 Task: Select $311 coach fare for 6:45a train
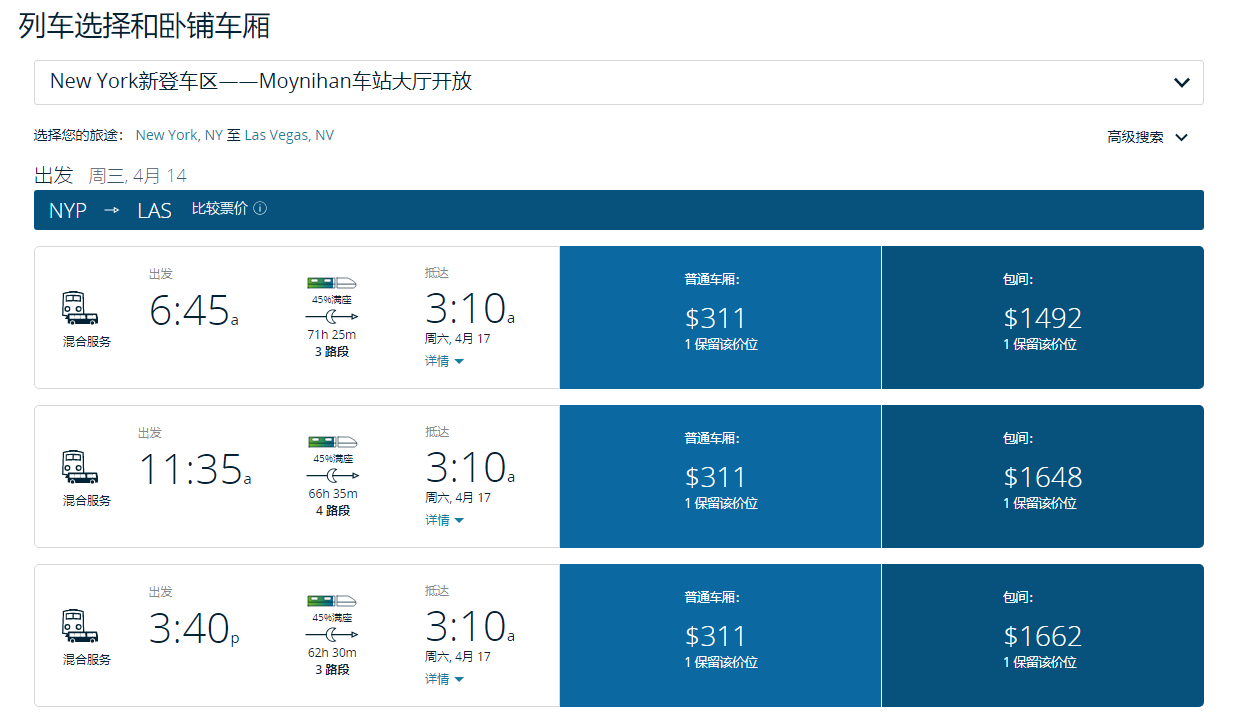click(x=720, y=318)
